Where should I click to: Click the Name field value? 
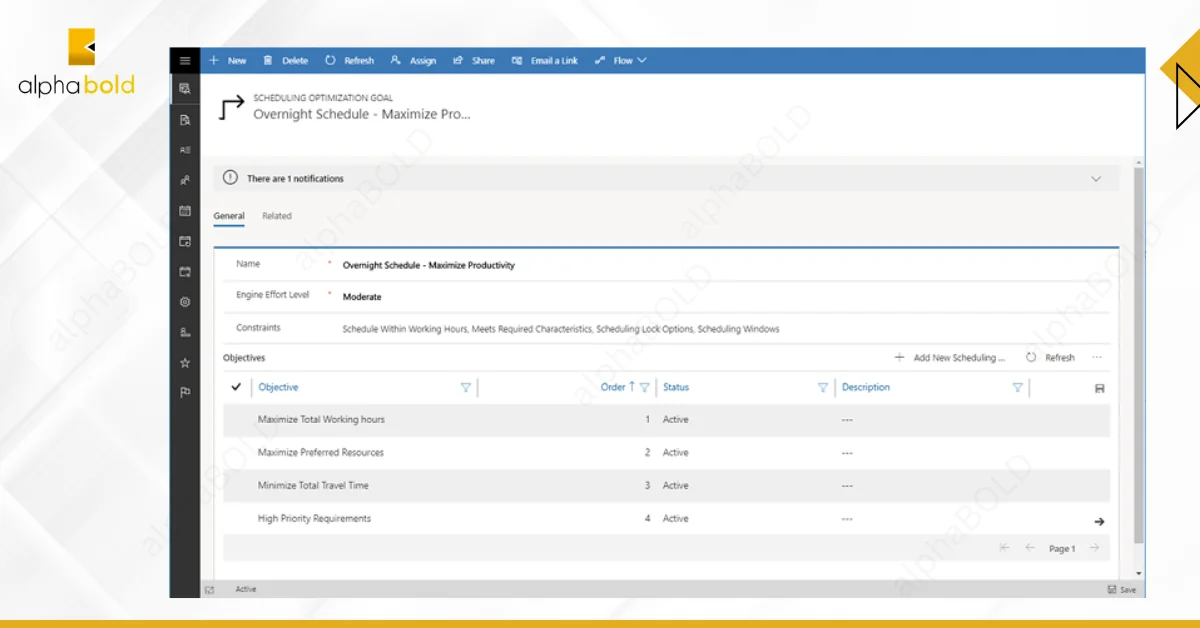[x=429, y=265]
